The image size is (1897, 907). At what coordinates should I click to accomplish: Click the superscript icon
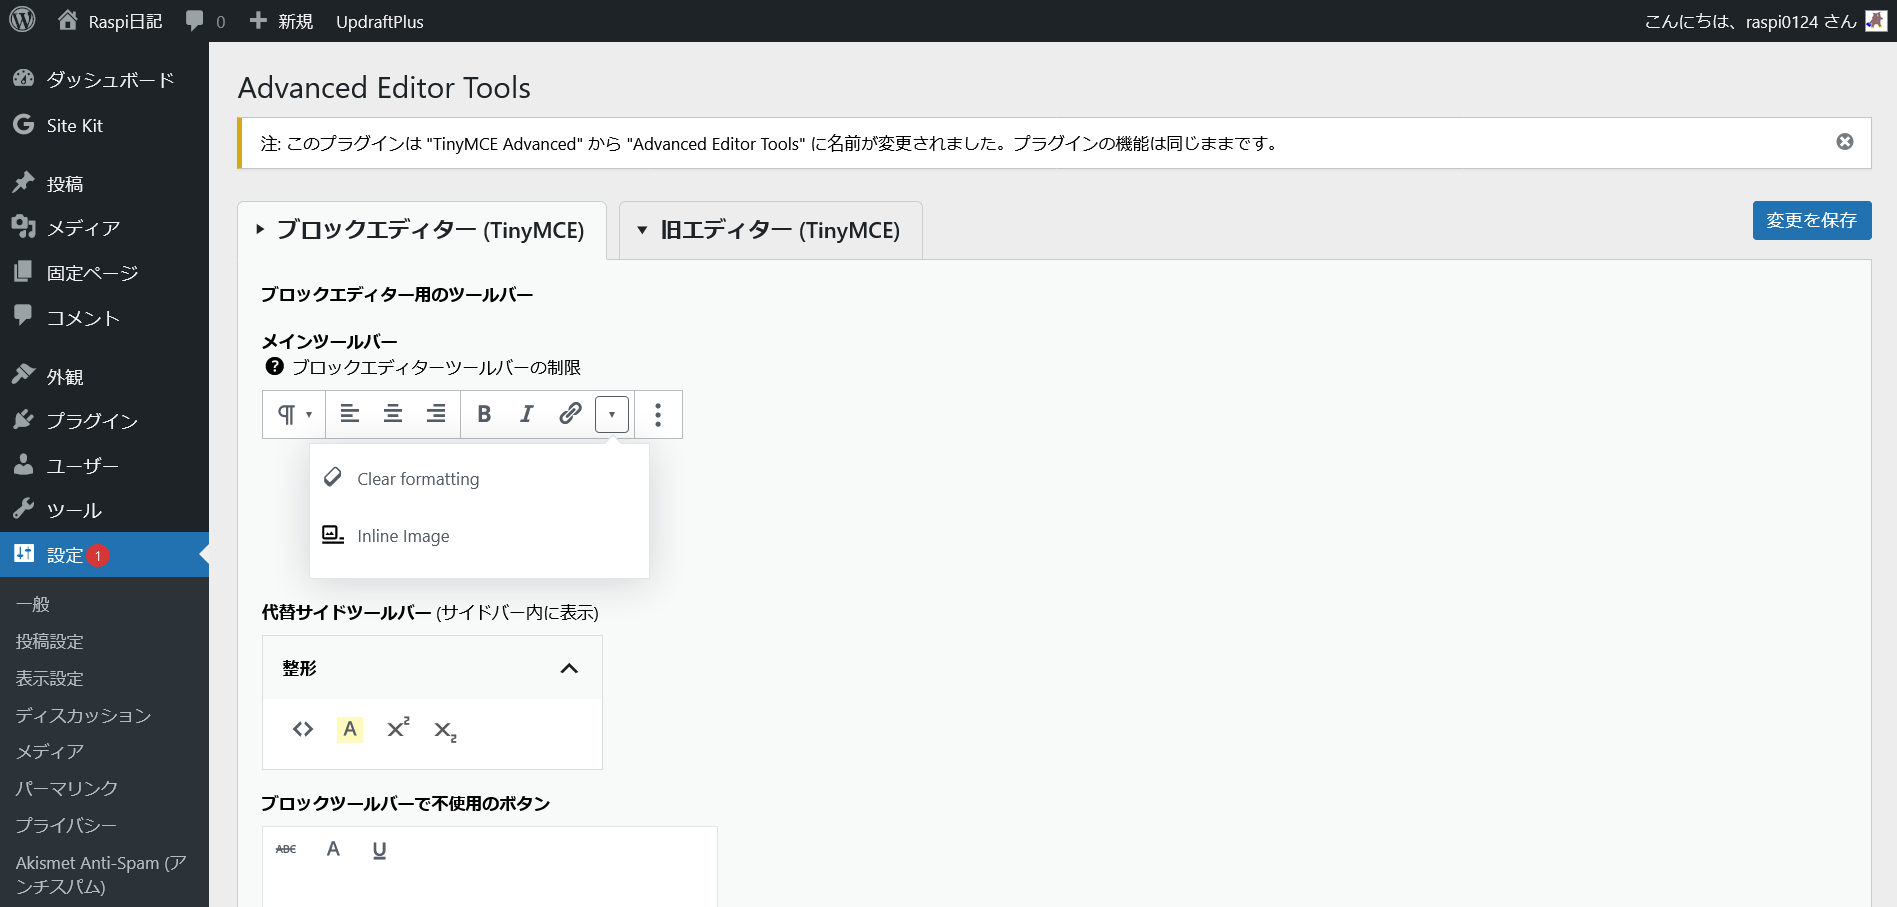(398, 728)
